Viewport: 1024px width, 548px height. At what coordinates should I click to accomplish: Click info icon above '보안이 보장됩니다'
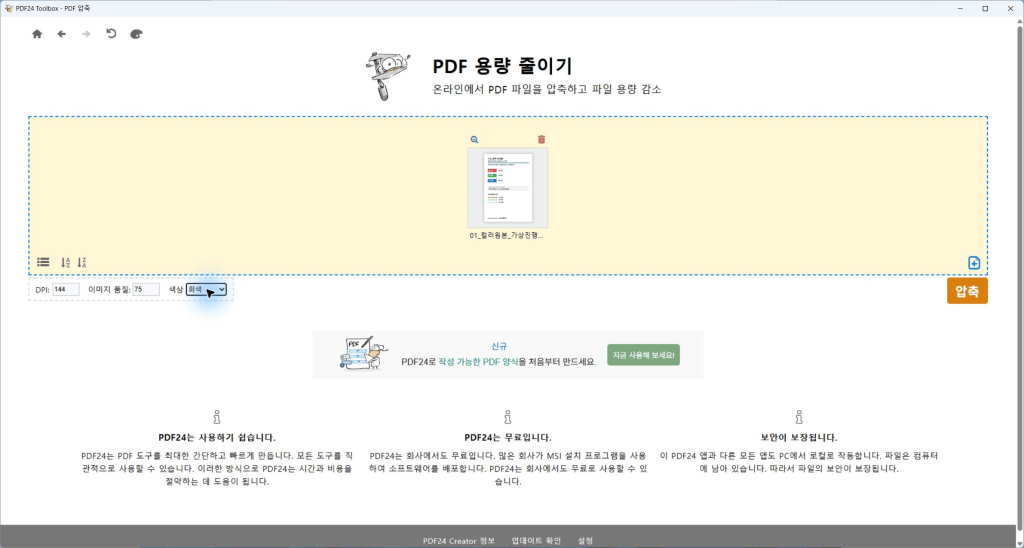[799, 417]
